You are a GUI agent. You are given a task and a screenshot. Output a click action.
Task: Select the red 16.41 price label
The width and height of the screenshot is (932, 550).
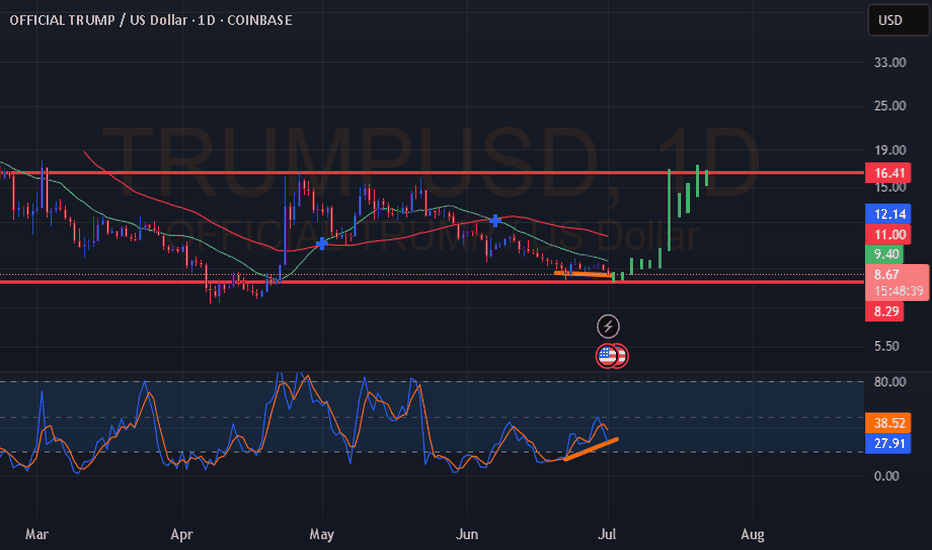click(889, 173)
